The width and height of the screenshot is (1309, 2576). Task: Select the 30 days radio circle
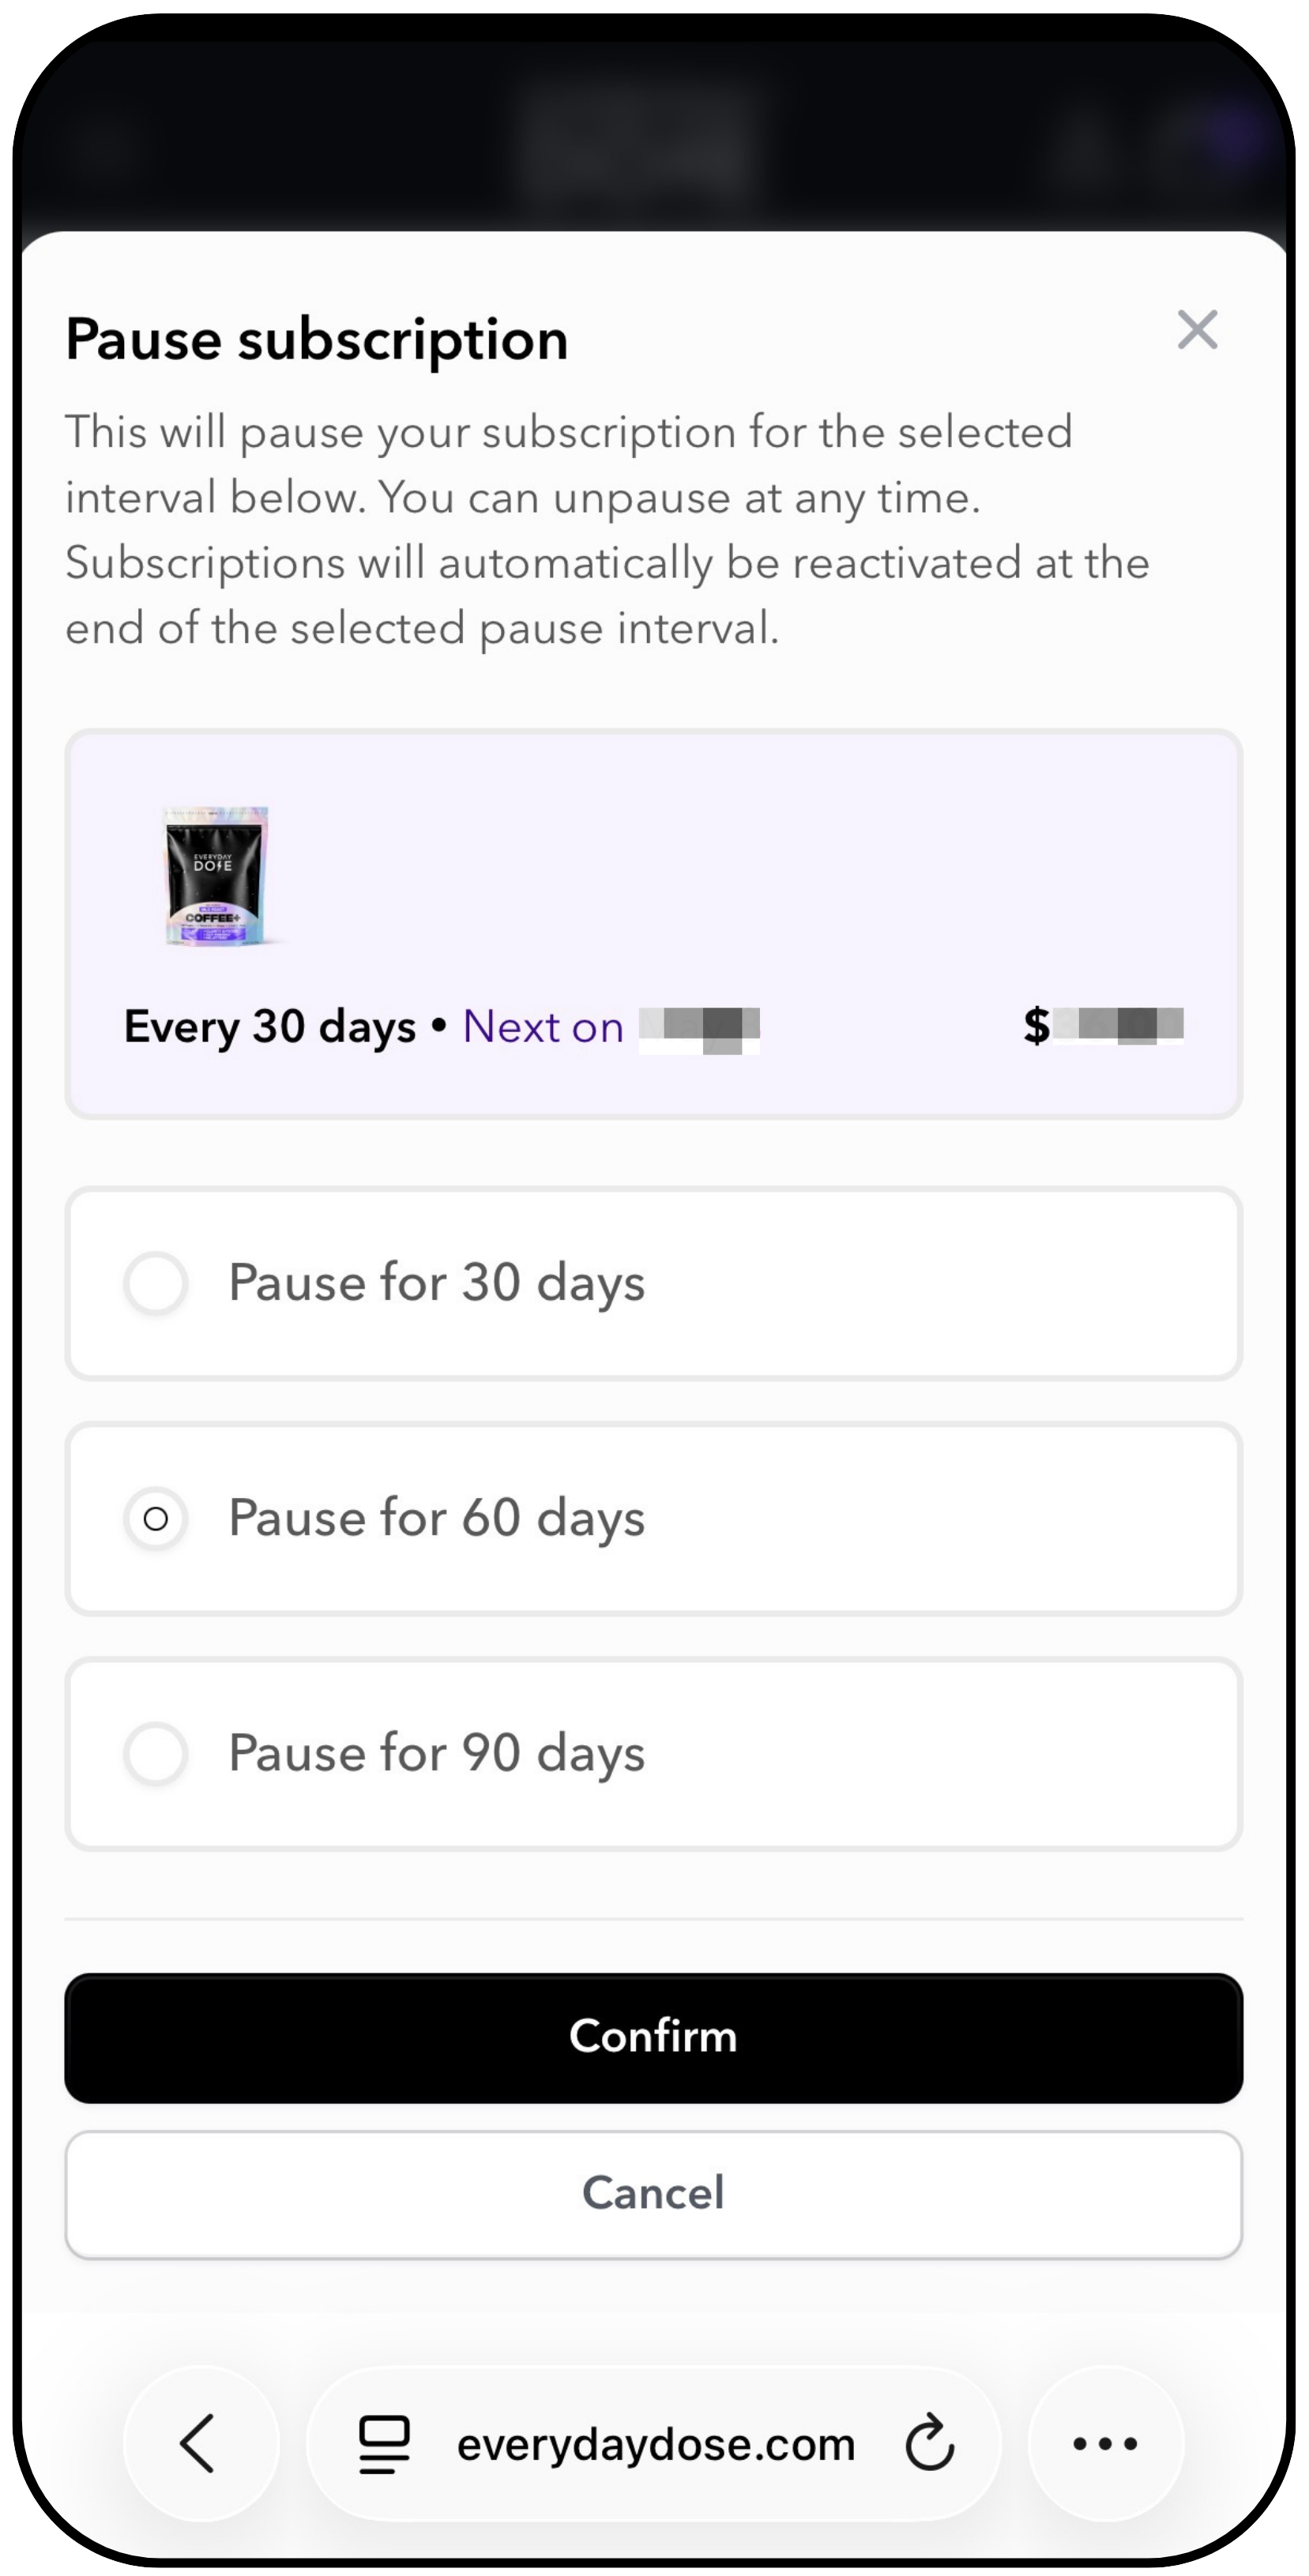pos(156,1283)
